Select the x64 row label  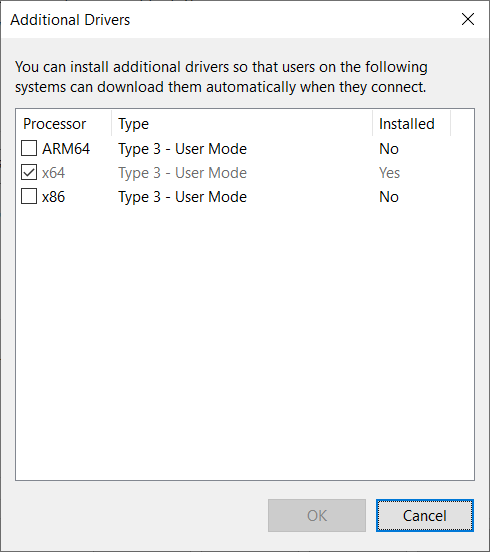(x=54, y=173)
